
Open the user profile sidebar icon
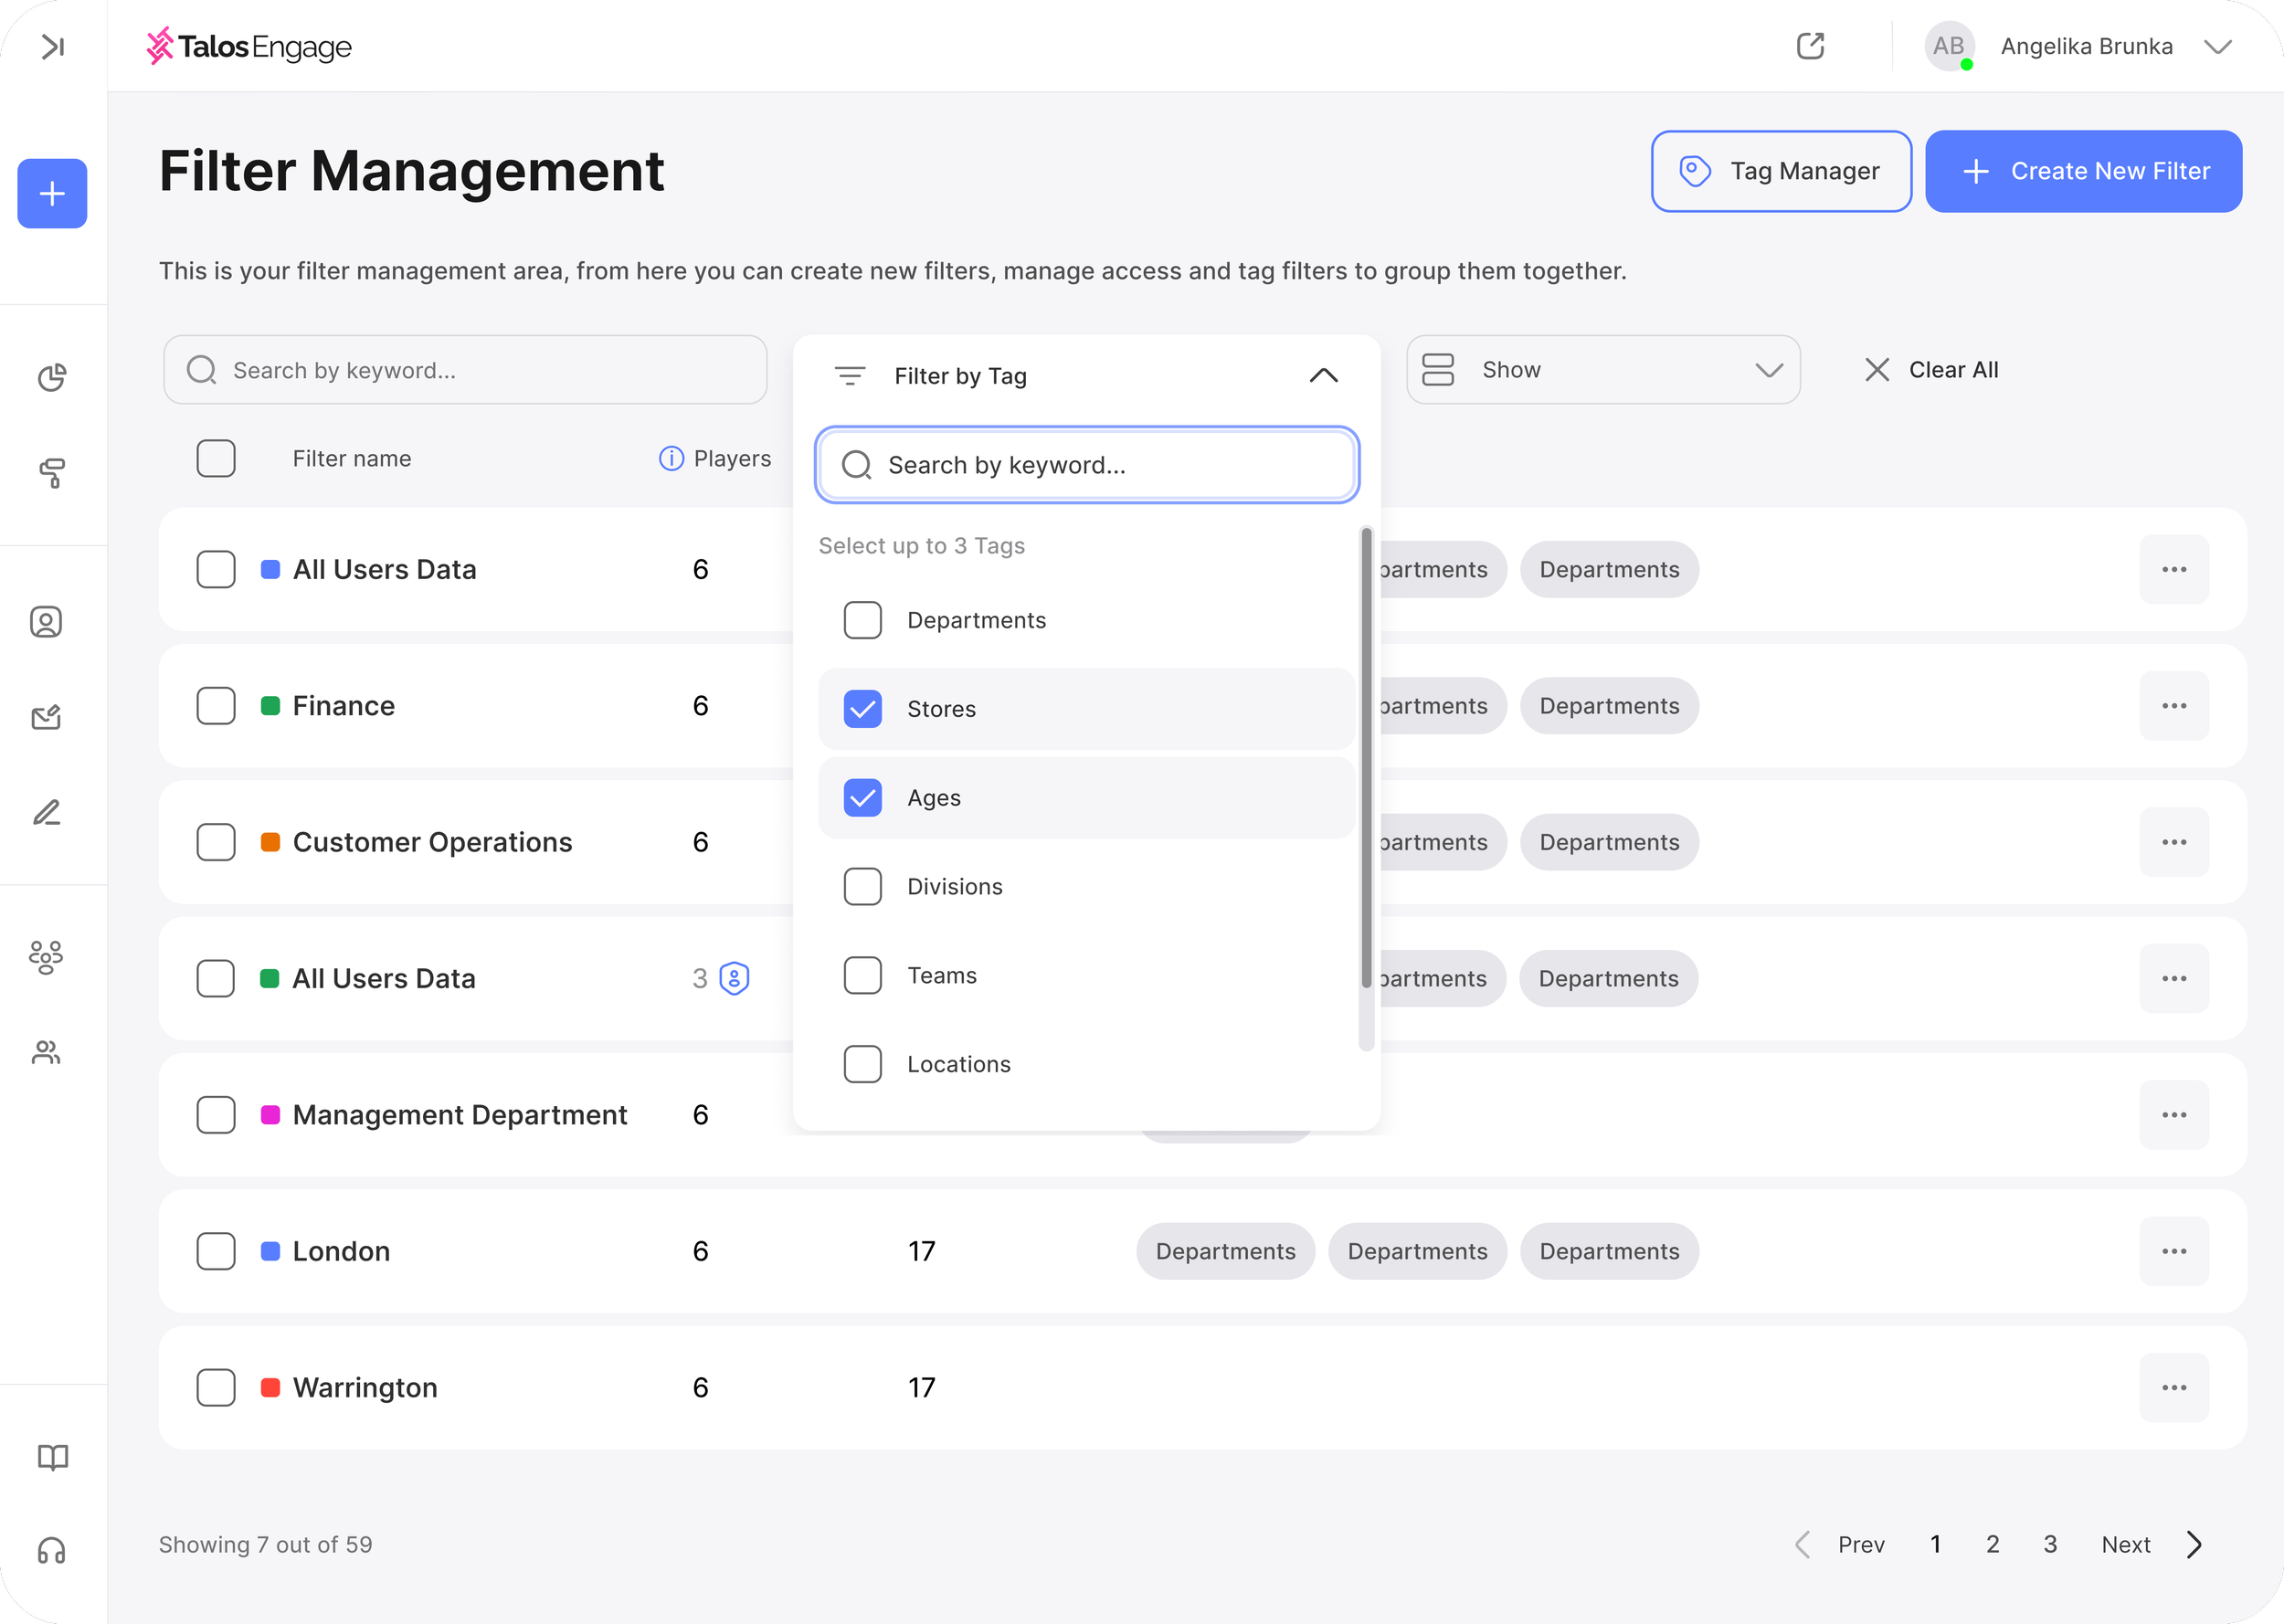tap(46, 622)
